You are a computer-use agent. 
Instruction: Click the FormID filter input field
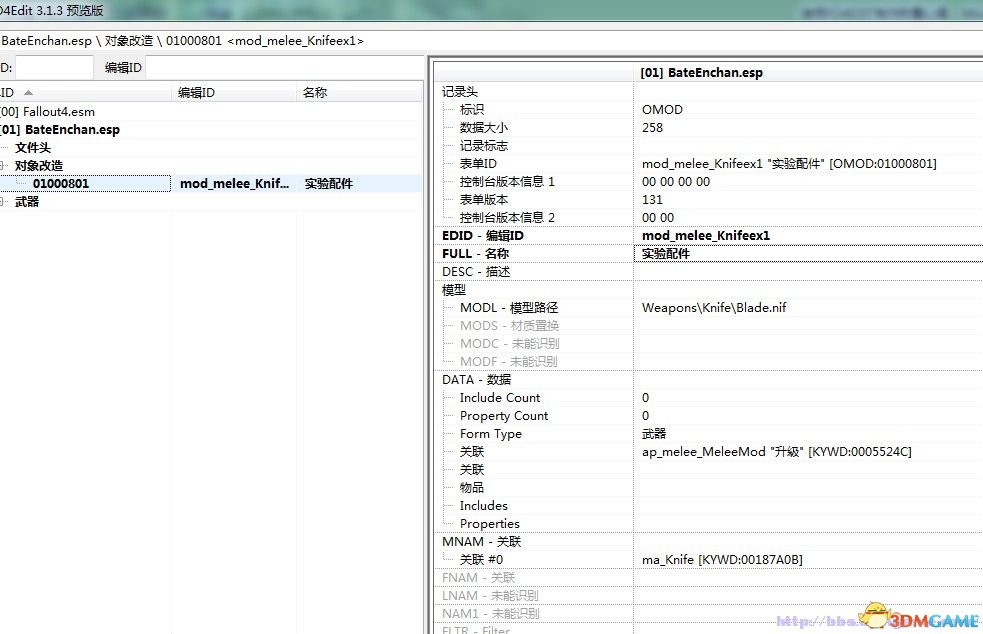click(x=54, y=67)
